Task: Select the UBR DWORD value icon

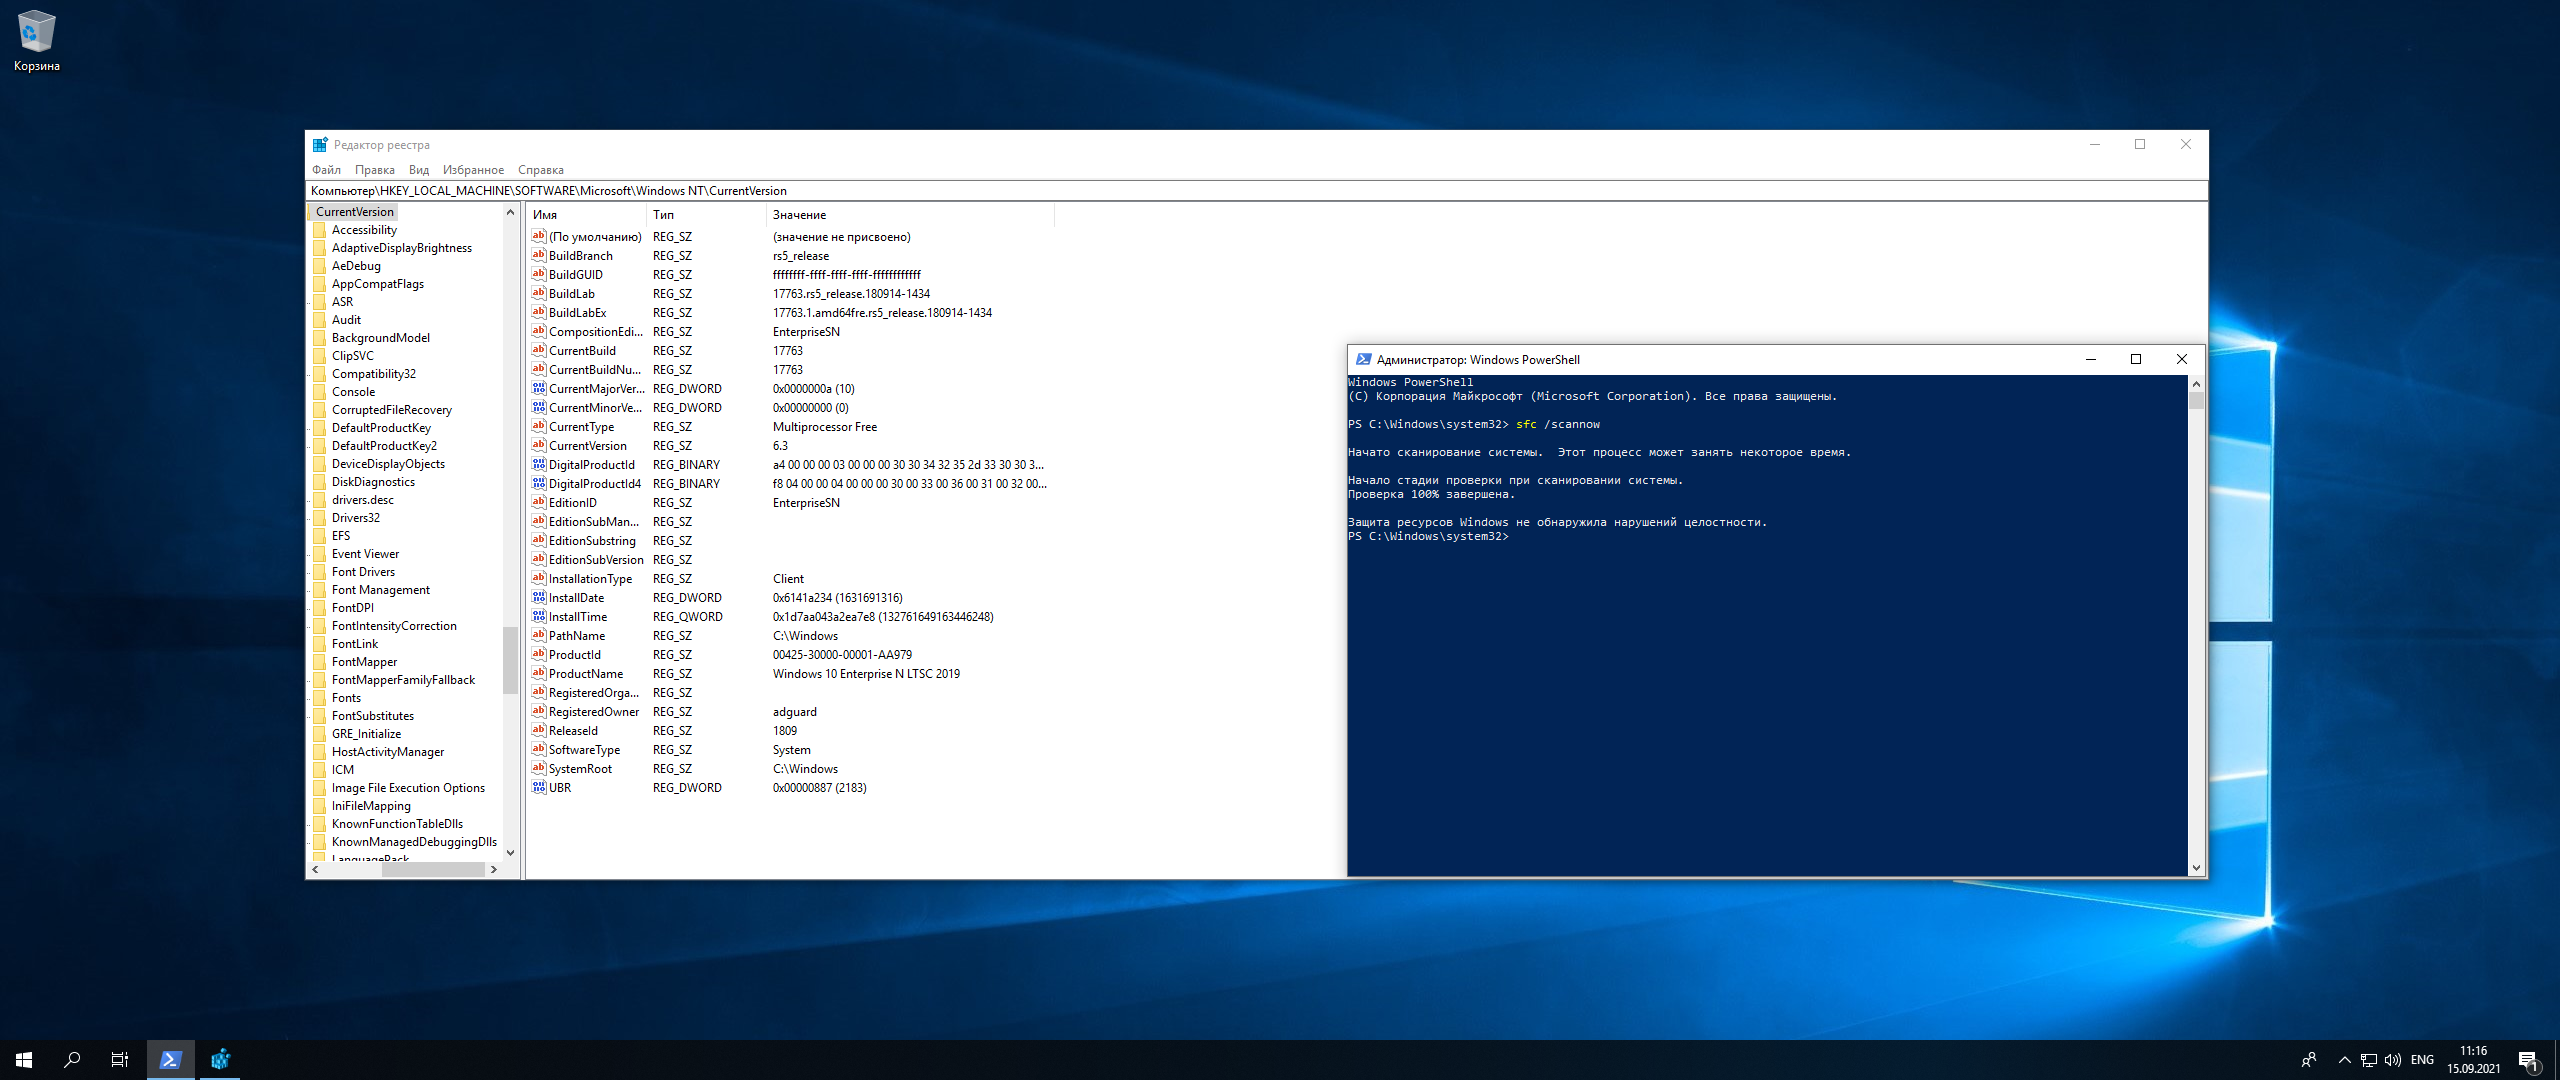Action: [x=538, y=787]
